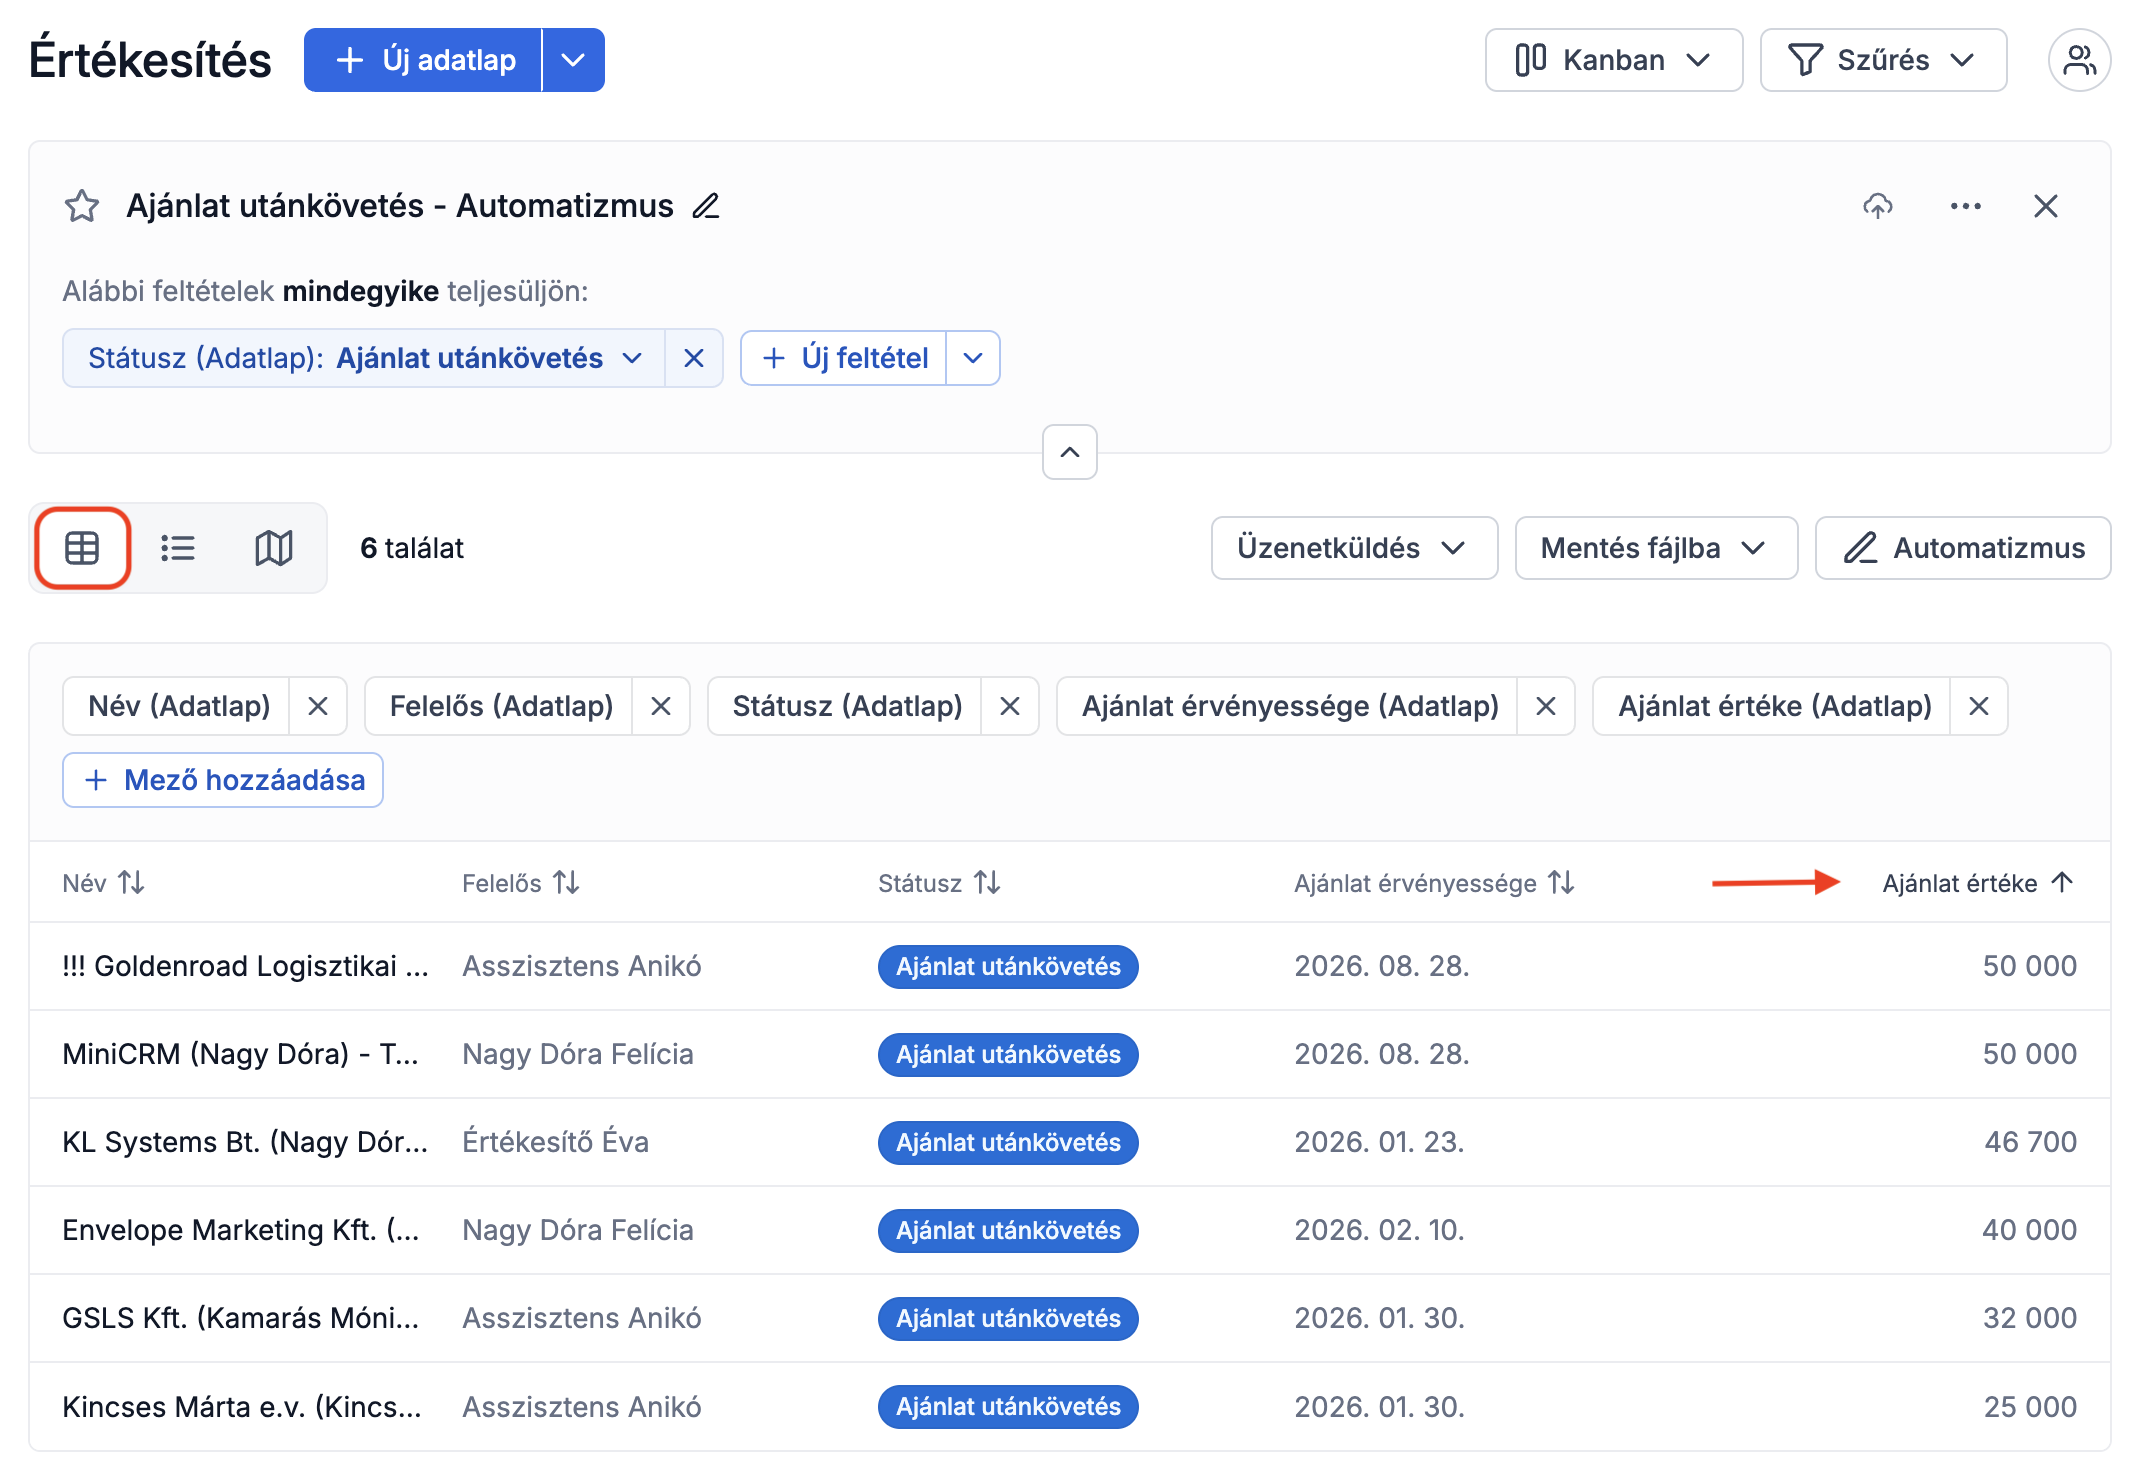Collapse the filter panel with chevron up
The image size is (2146, 1480).
pos(1070,452)
